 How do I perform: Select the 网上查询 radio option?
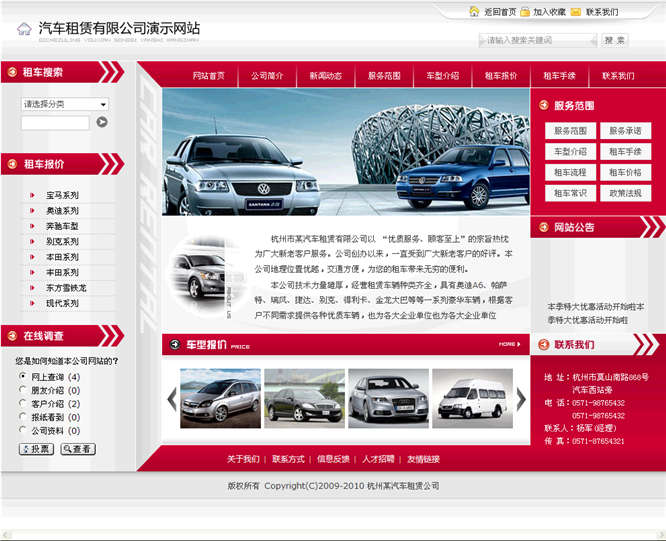click(23, 377)
